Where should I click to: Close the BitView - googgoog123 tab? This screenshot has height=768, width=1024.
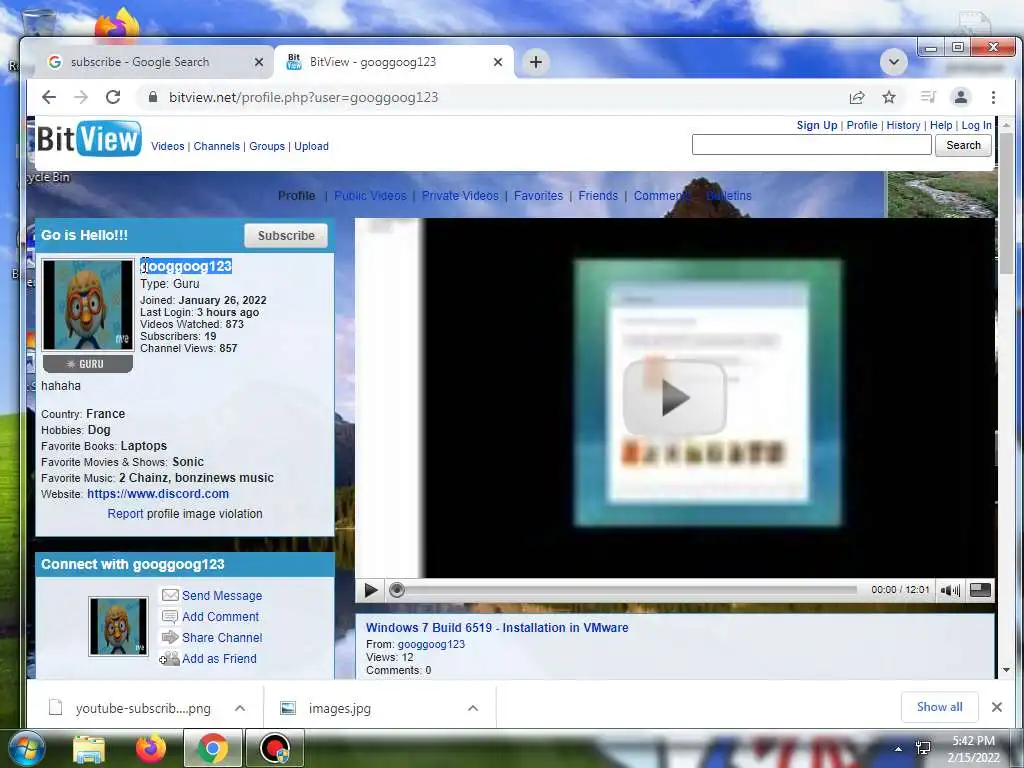click(498, 62)
